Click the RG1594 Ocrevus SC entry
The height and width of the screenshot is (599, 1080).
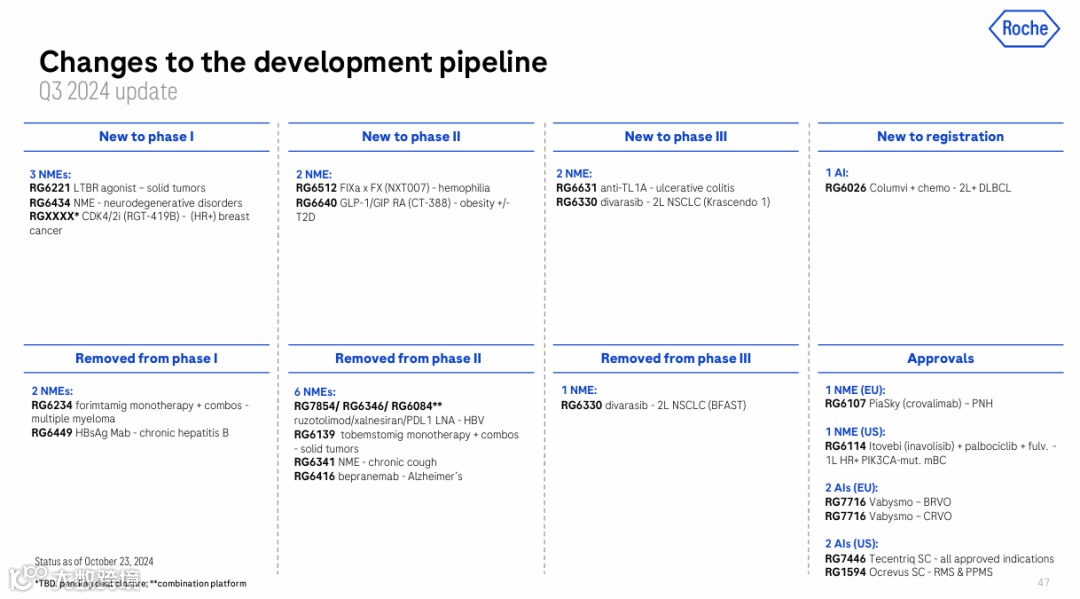click(x=908, y=572)
